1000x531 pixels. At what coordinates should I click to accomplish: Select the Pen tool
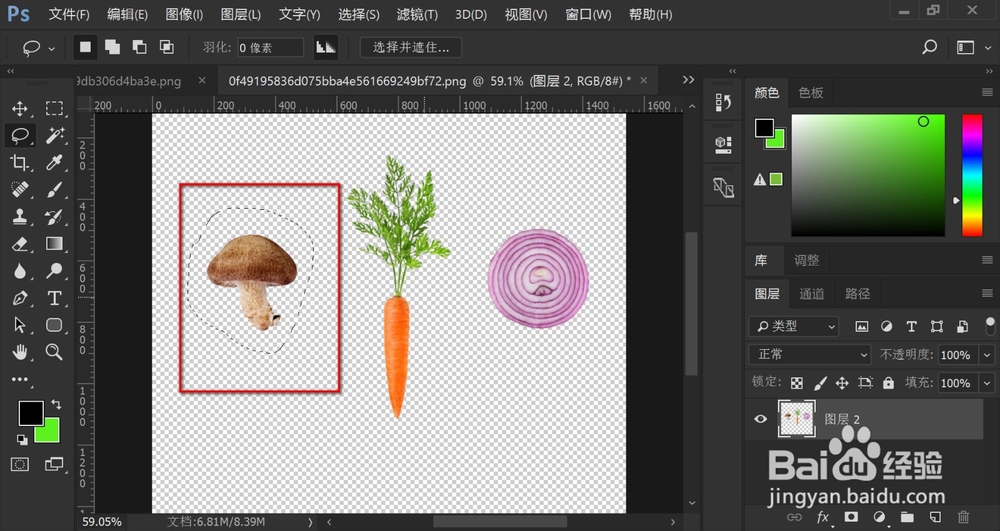tap(20, 298)
